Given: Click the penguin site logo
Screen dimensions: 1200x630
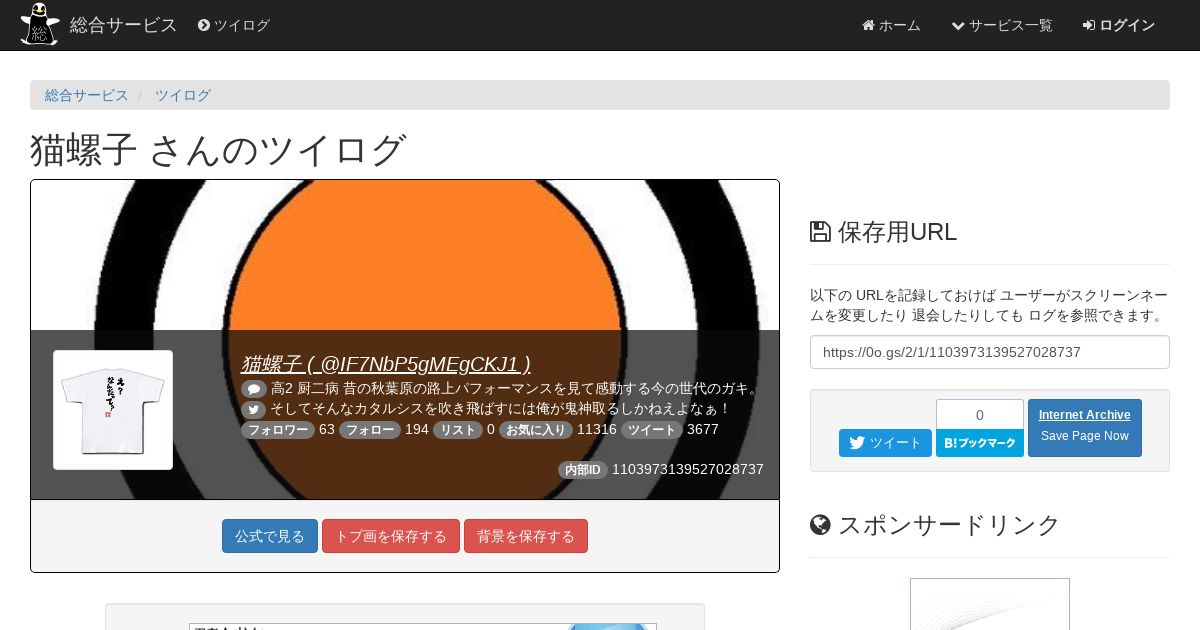Looking at the screenshot, I should [x=39, y=24].
